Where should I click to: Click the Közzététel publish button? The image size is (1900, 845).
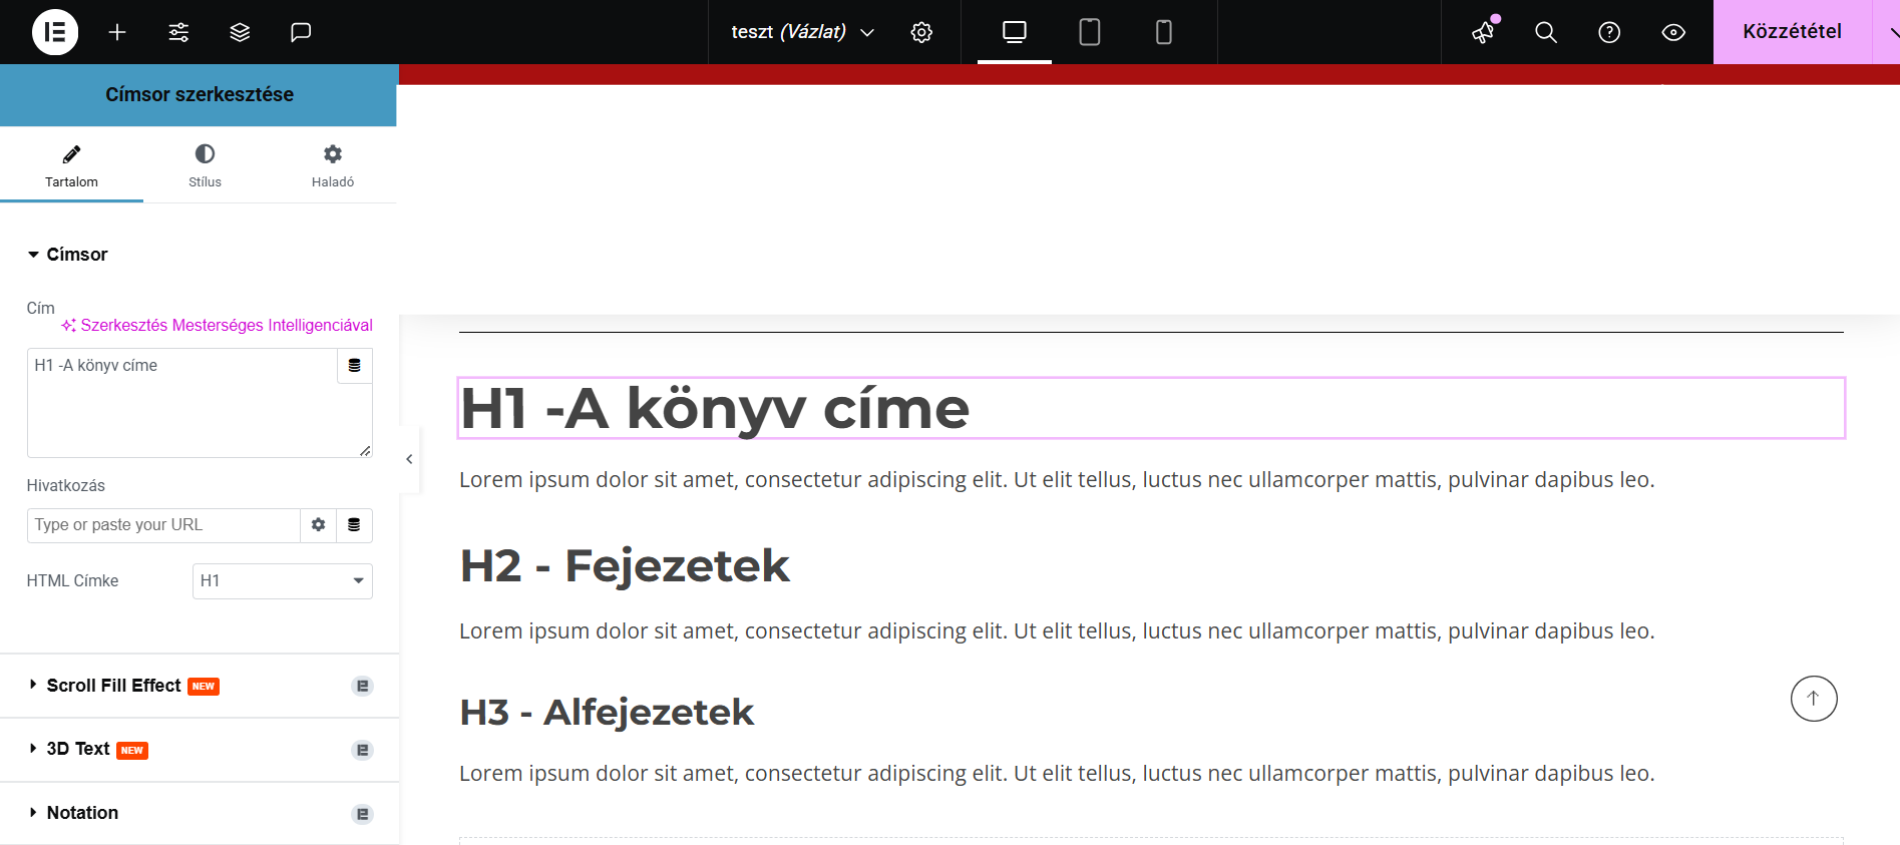tap(1792, 32)
